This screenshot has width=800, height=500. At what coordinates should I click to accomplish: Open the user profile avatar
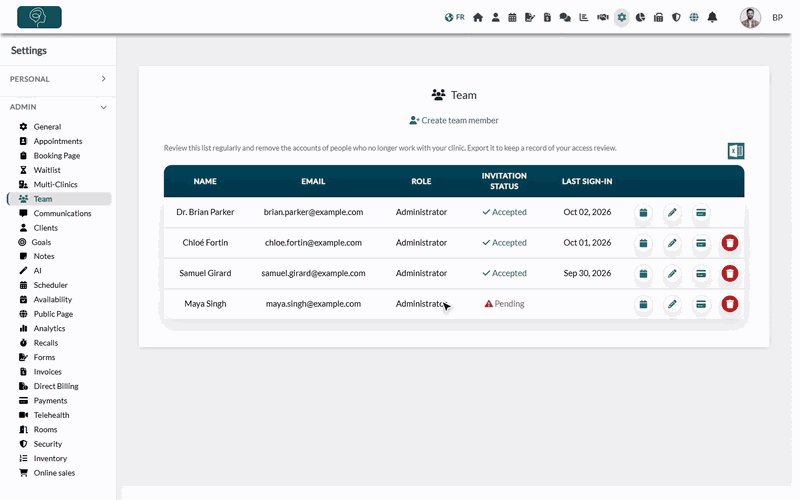[750, 17]
